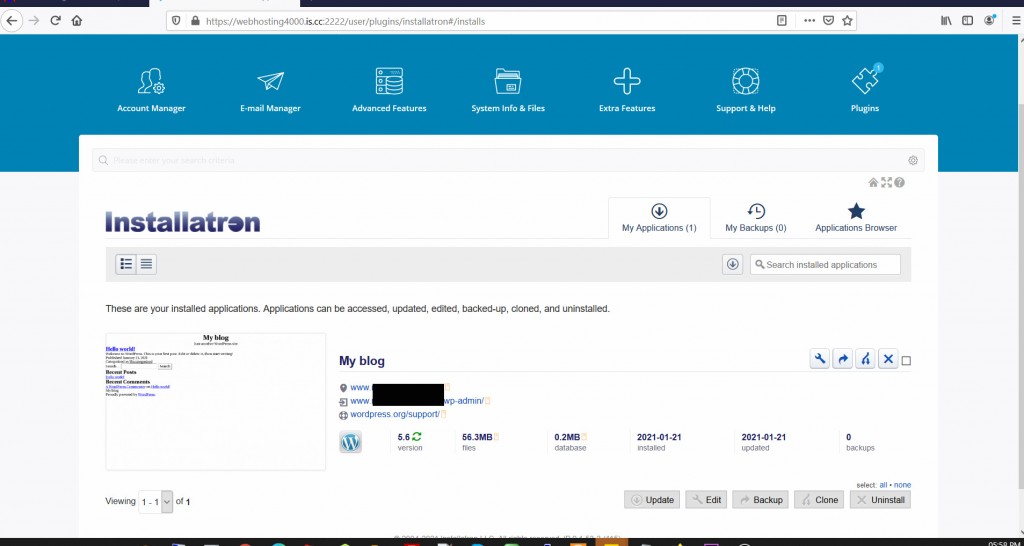Click the Uninstall button at the bottom
This screenshot has height=546, width=1024.
[881, 500]
